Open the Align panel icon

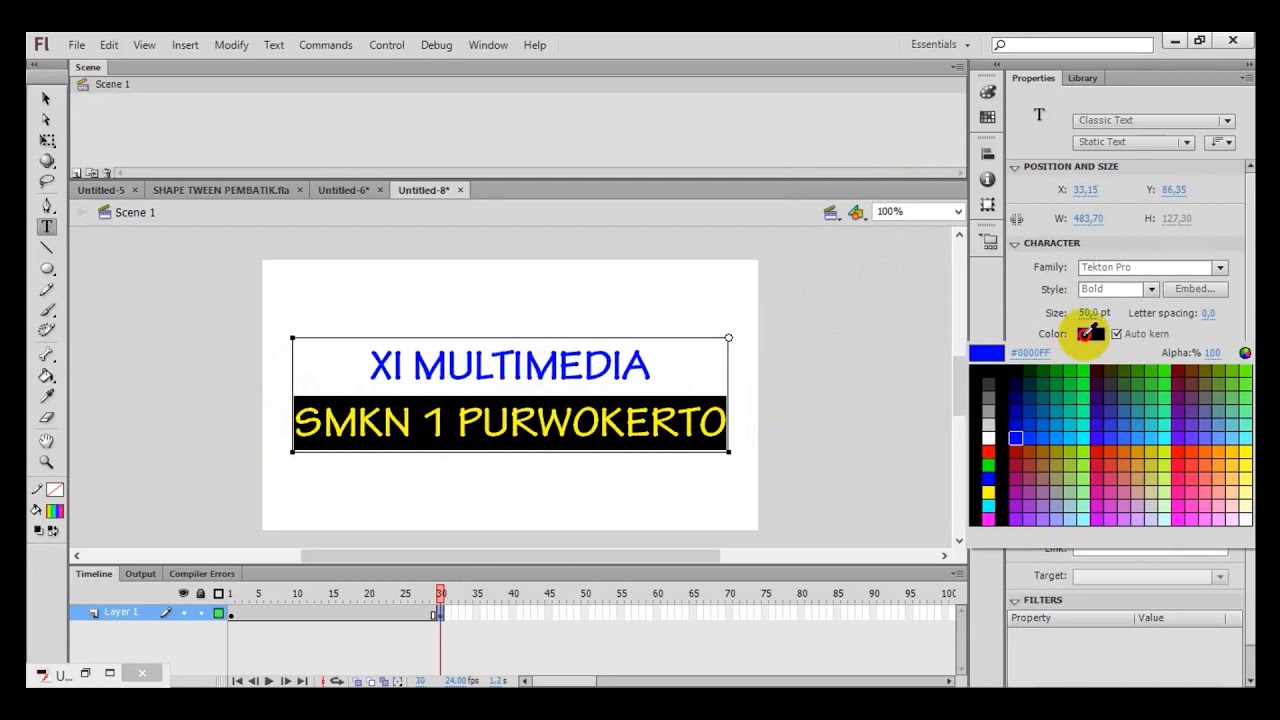tap(988, 154)
